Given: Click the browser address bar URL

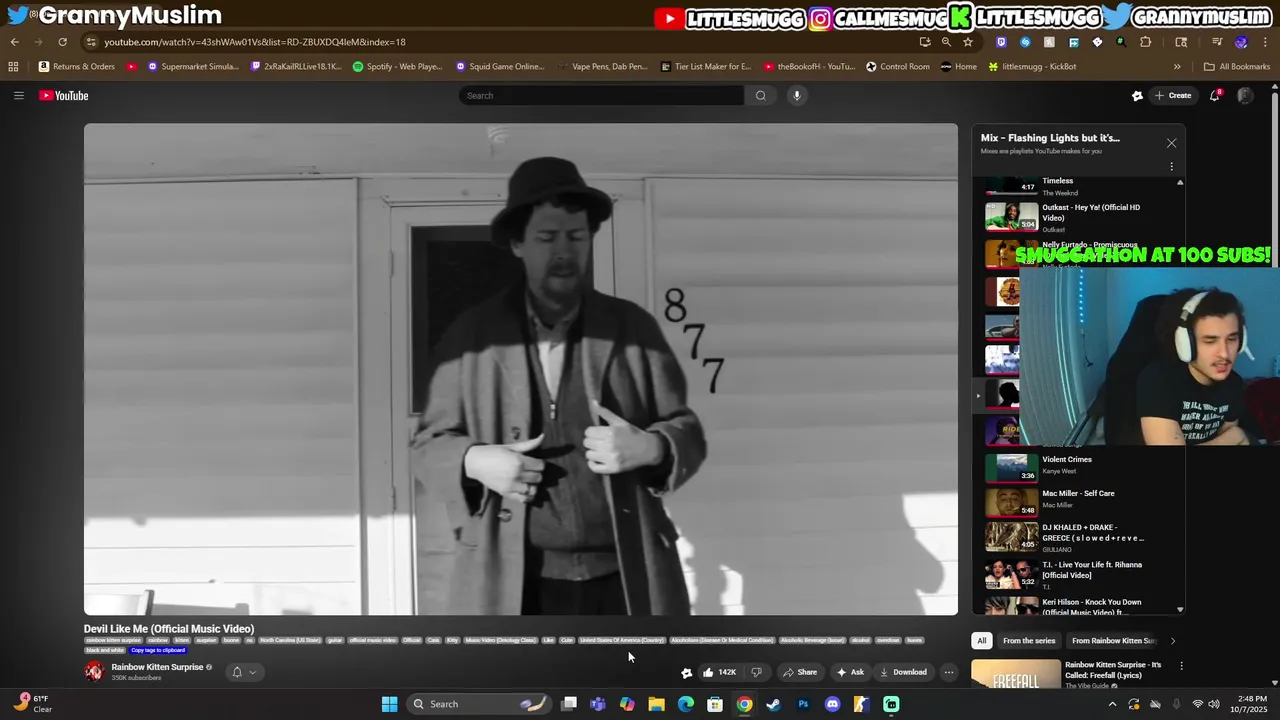Looking at the screenshot, I should pos(255,42).
